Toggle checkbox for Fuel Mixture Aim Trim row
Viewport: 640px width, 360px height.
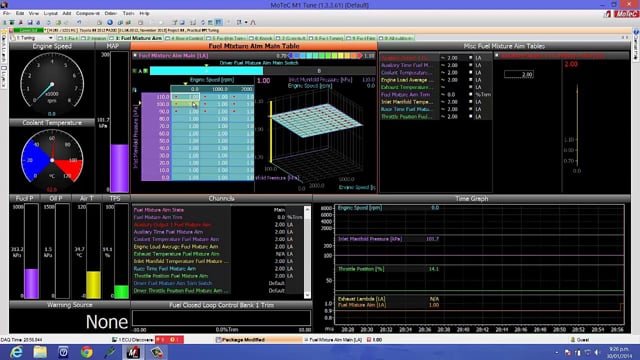470,94
